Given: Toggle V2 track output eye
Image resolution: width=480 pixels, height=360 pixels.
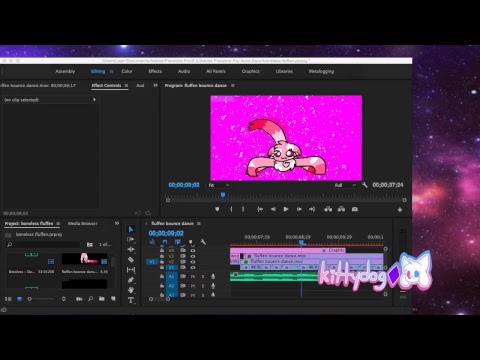Looking at the screenshot, I should pyautogui.click(x=193, y=262).
